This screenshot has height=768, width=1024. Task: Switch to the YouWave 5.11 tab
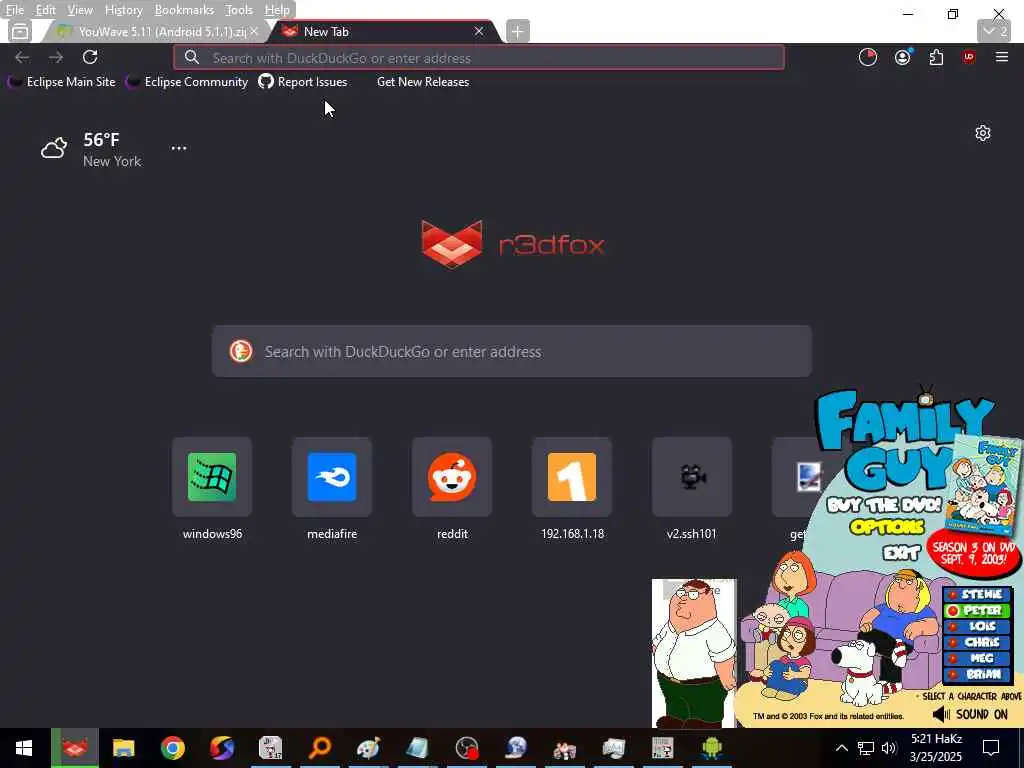157,31
